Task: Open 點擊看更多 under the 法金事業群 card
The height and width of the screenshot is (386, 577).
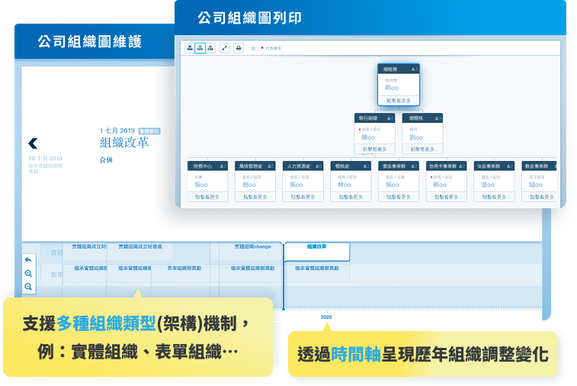Action: 494,197
